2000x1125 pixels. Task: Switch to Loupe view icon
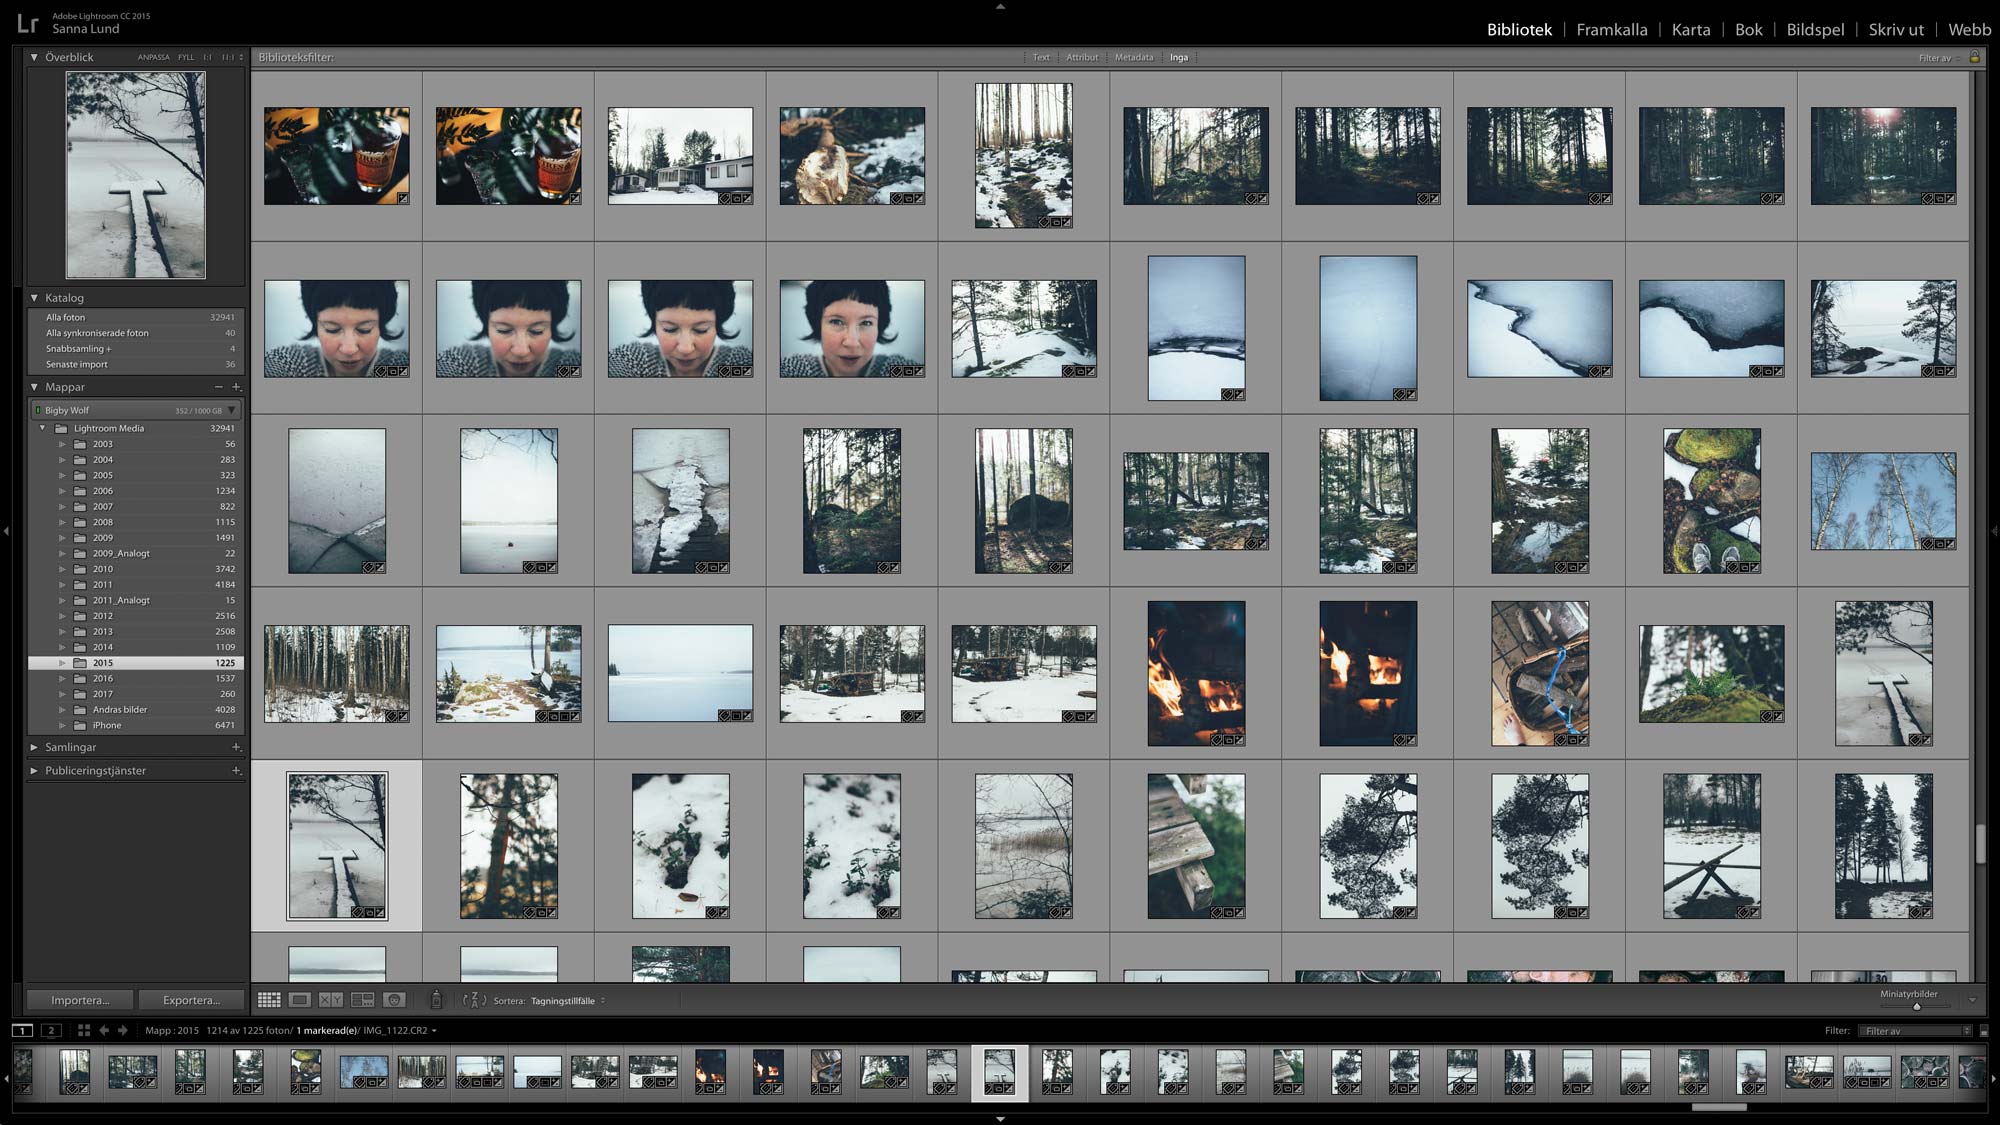(x=300, y=999)
